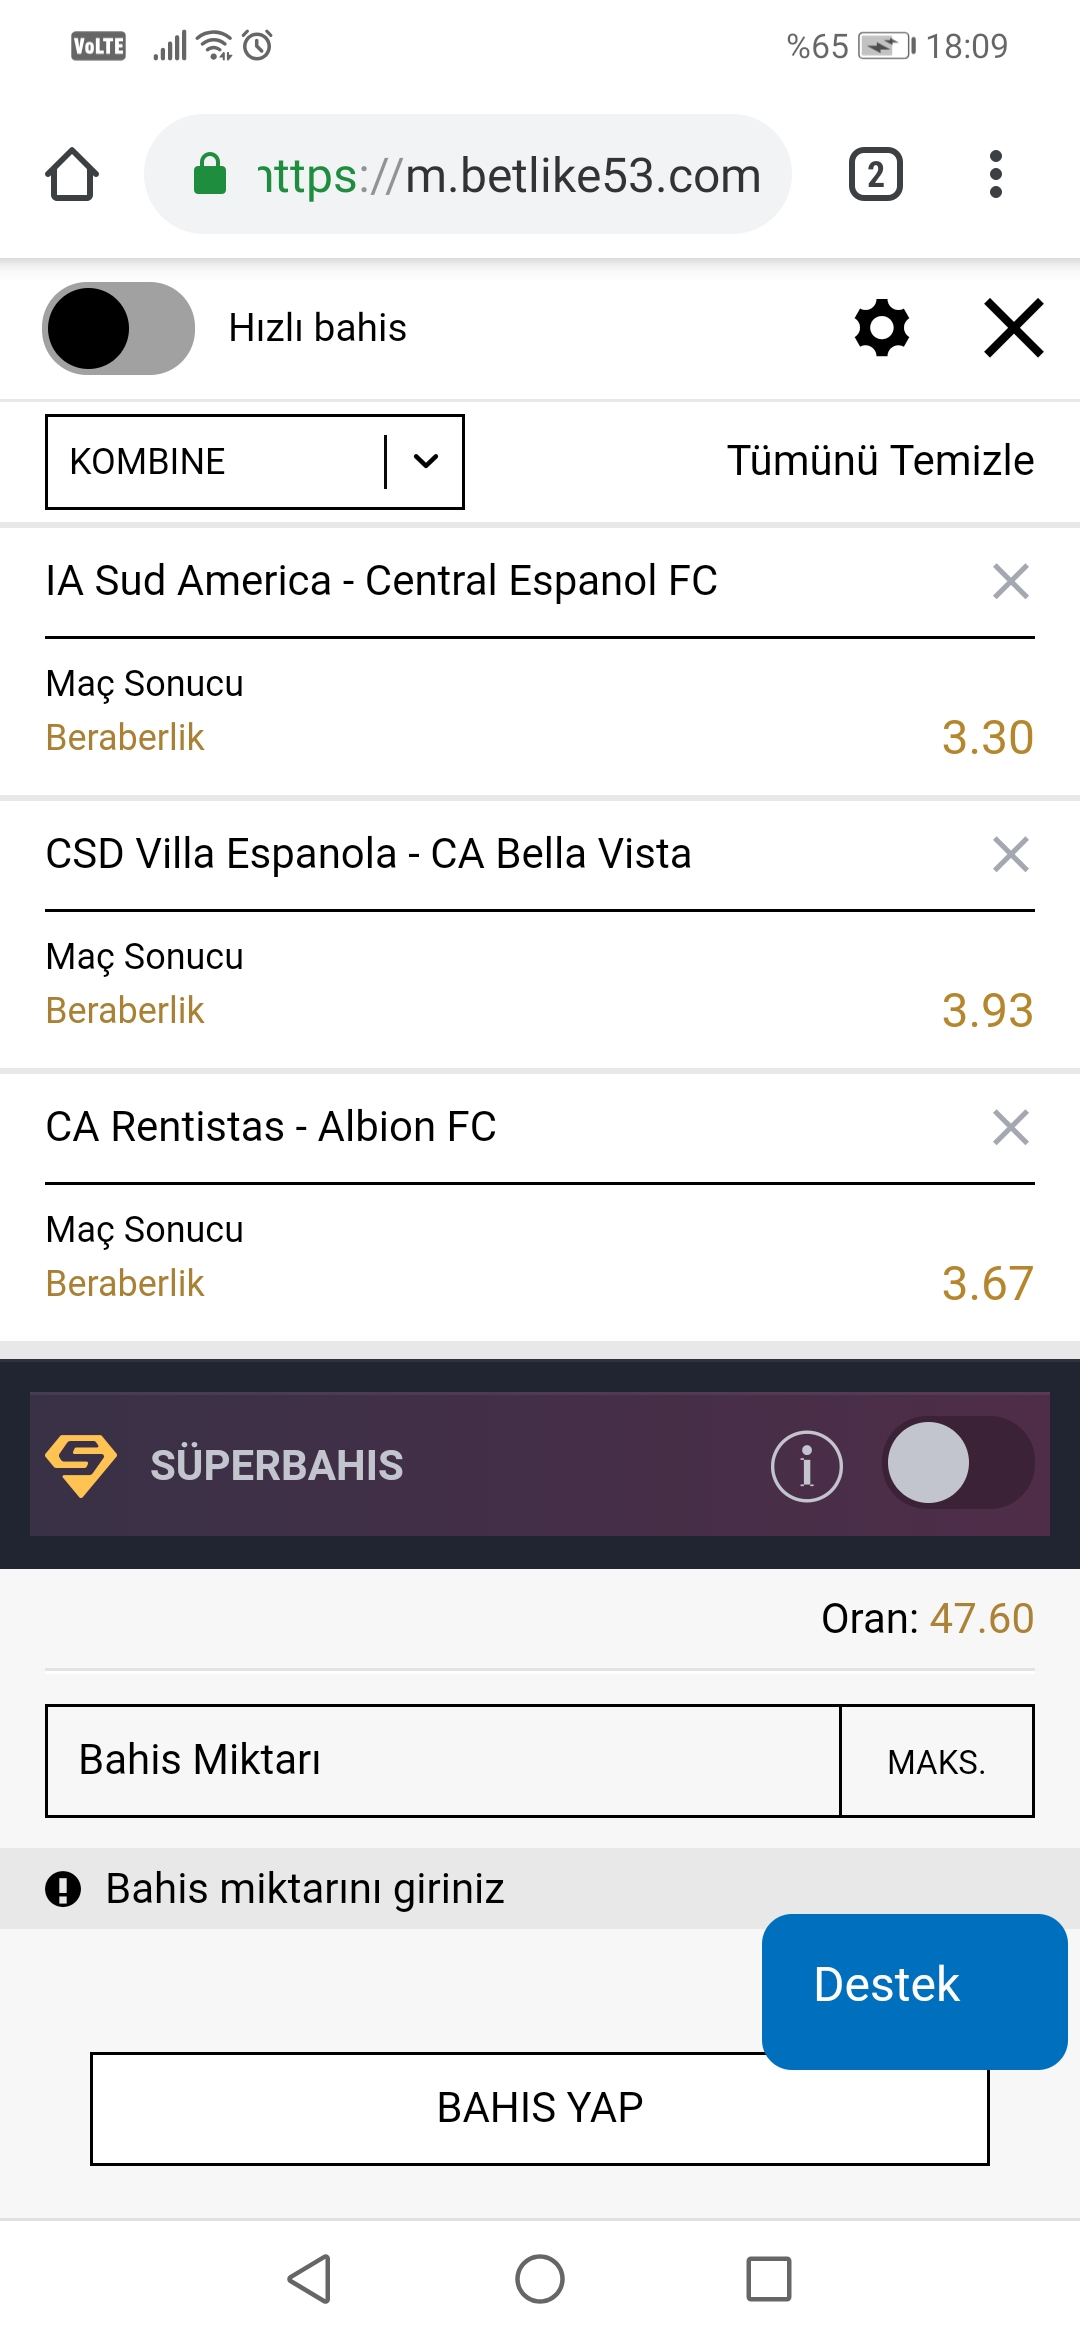
Task: Open browser three-dot menu
Action: coord(995,175)
